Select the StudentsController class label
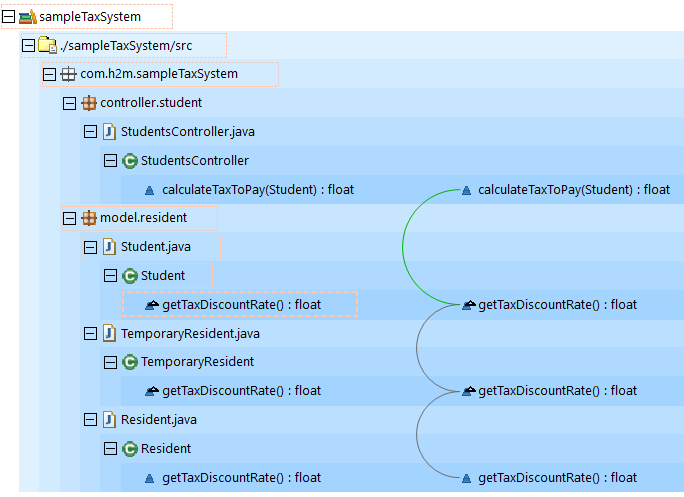This screenshot has height=497, width=684. pyautogui.click(x=195, y=161)
